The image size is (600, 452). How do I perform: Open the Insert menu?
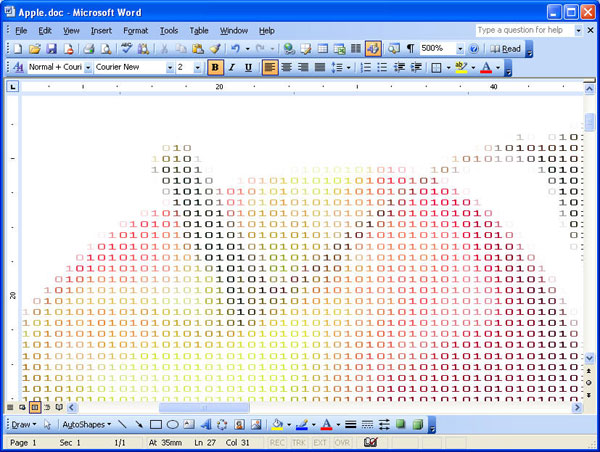101,31
